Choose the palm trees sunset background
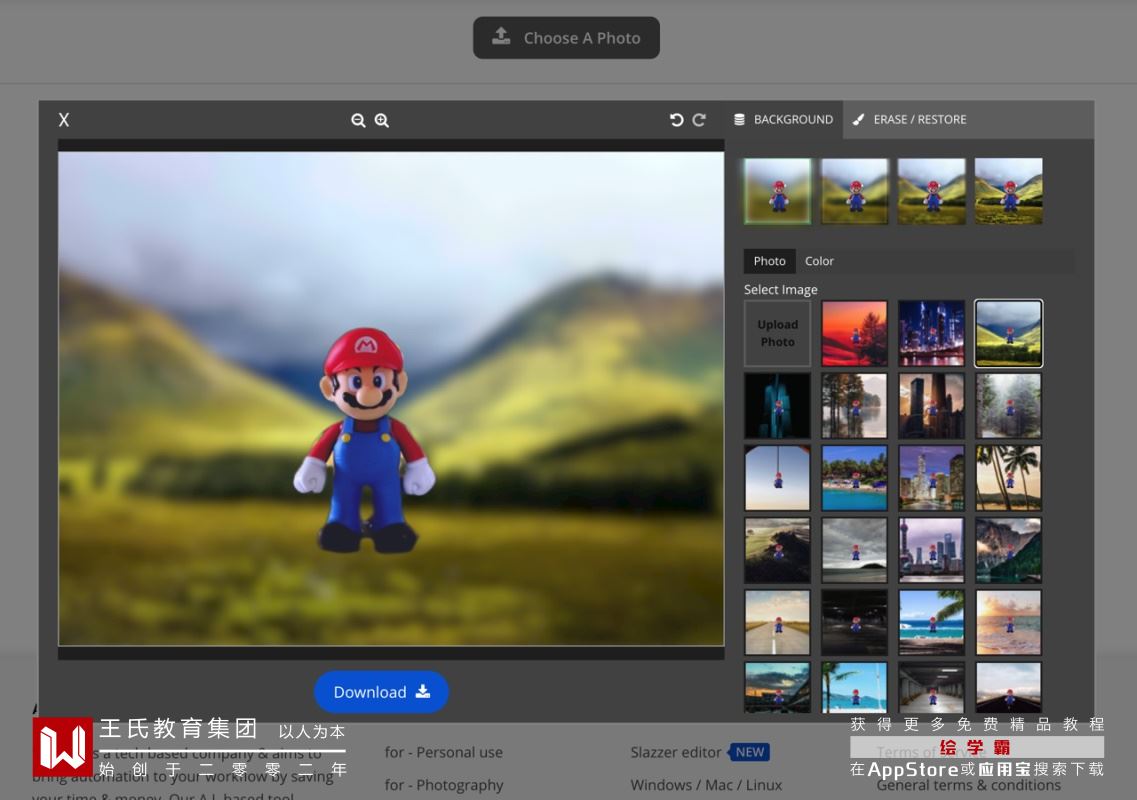1137x800 pixels. (1008, 478)
